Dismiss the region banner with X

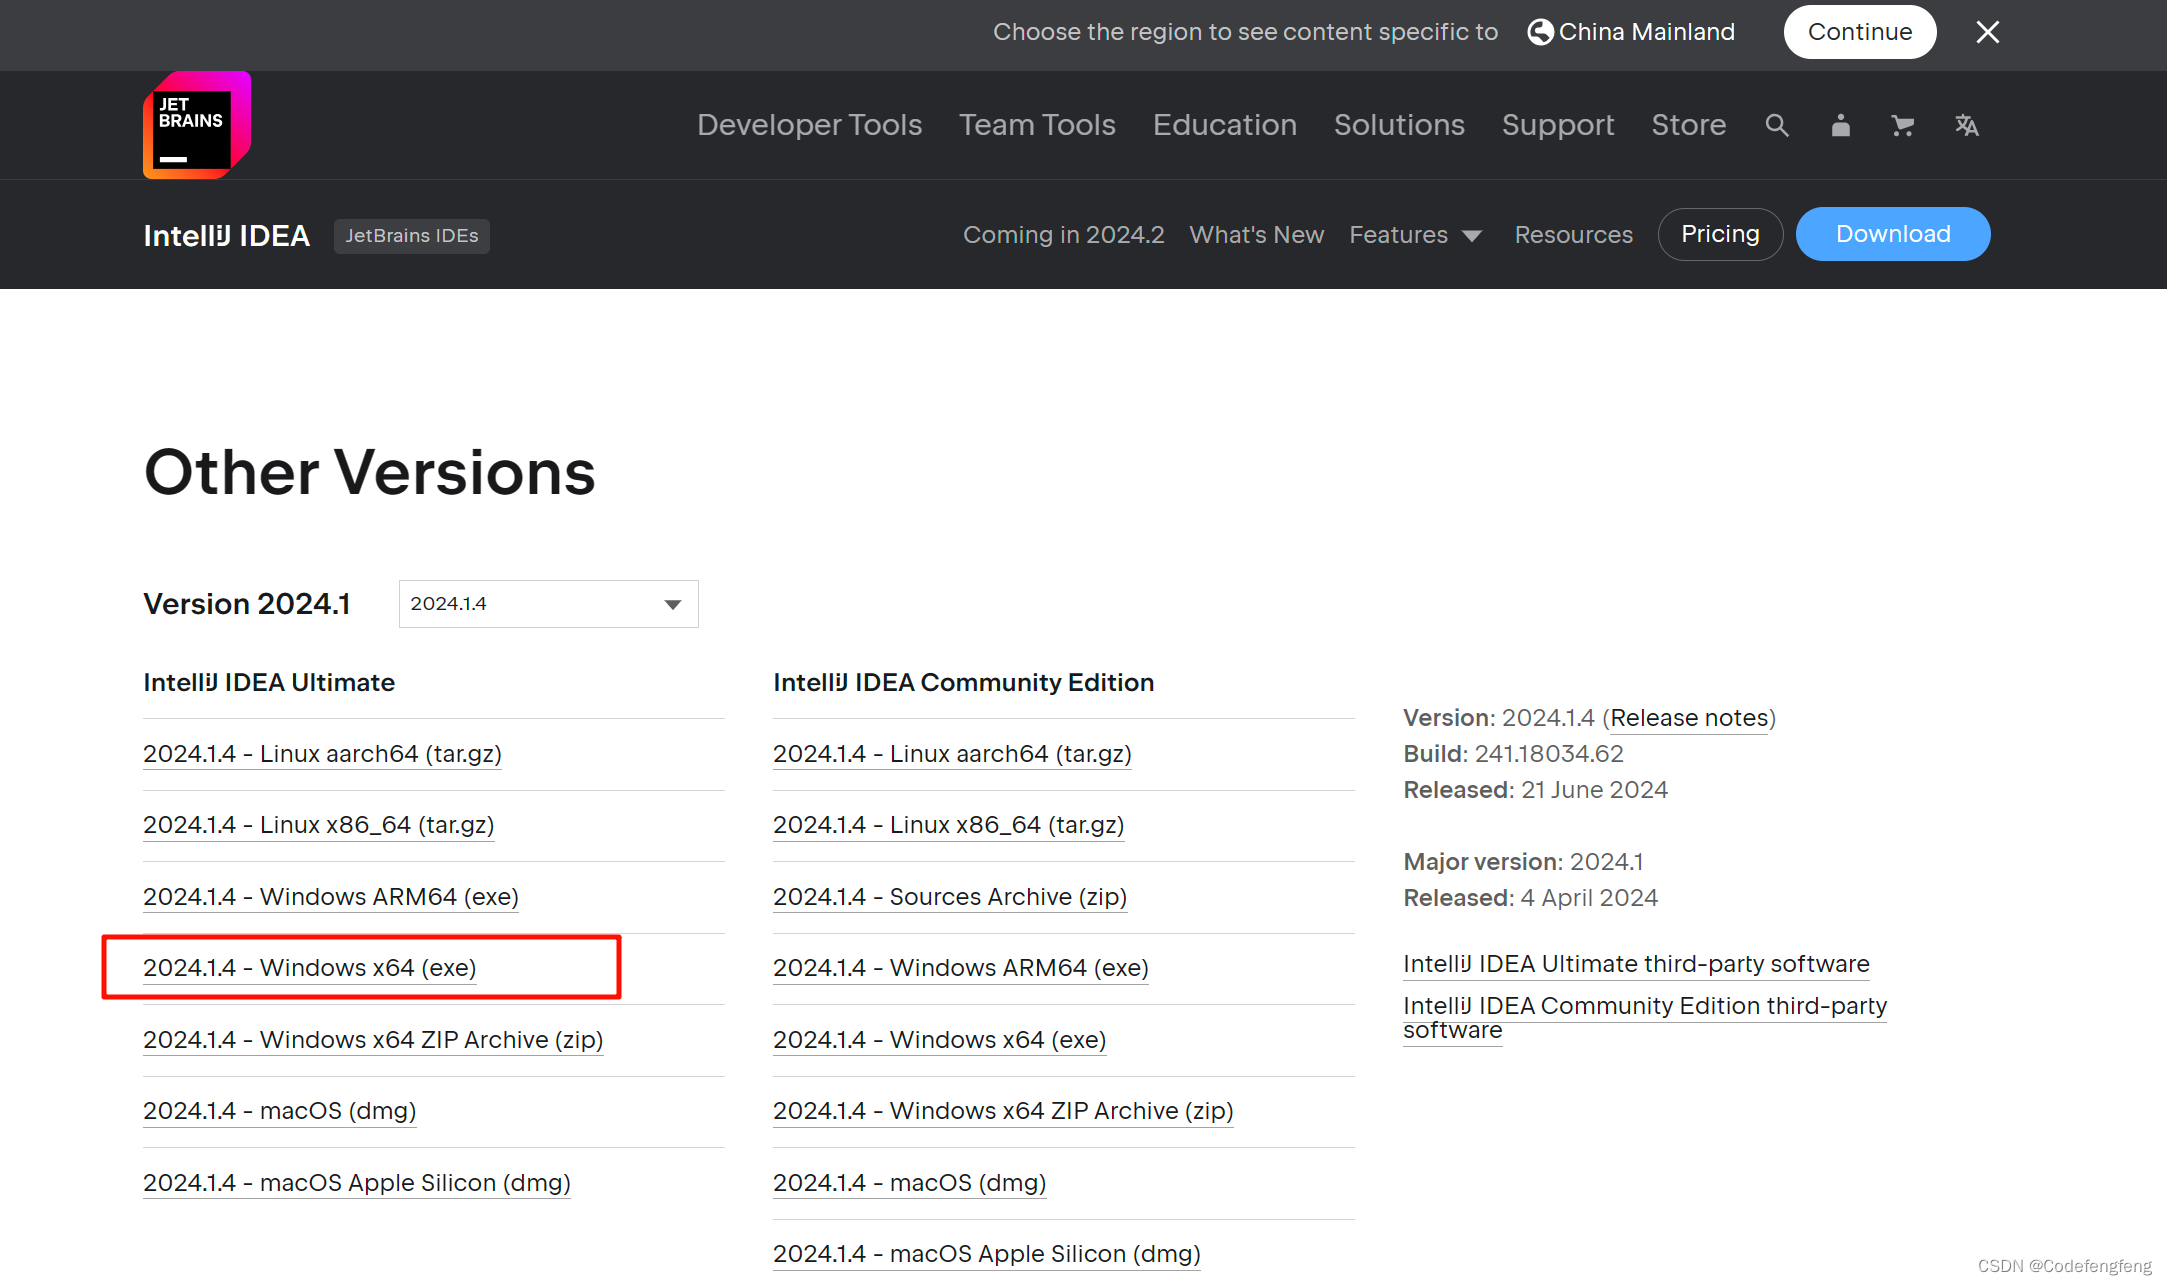pos(1987,32)
